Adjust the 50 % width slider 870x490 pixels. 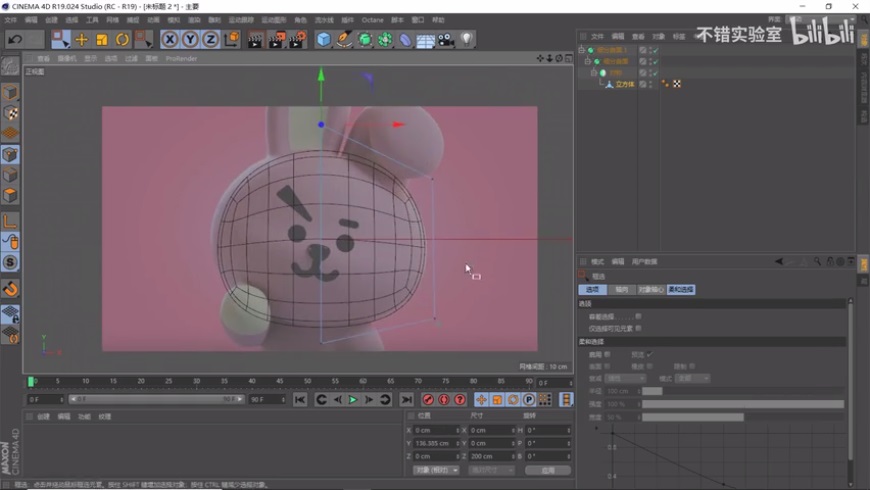[743, 417]
